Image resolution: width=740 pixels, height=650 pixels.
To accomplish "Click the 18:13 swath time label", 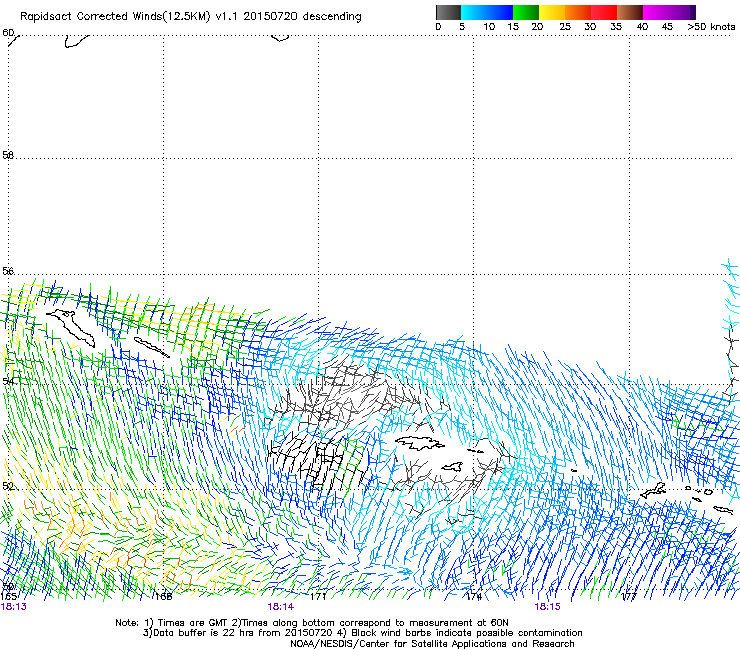I will tap(14, 607).
